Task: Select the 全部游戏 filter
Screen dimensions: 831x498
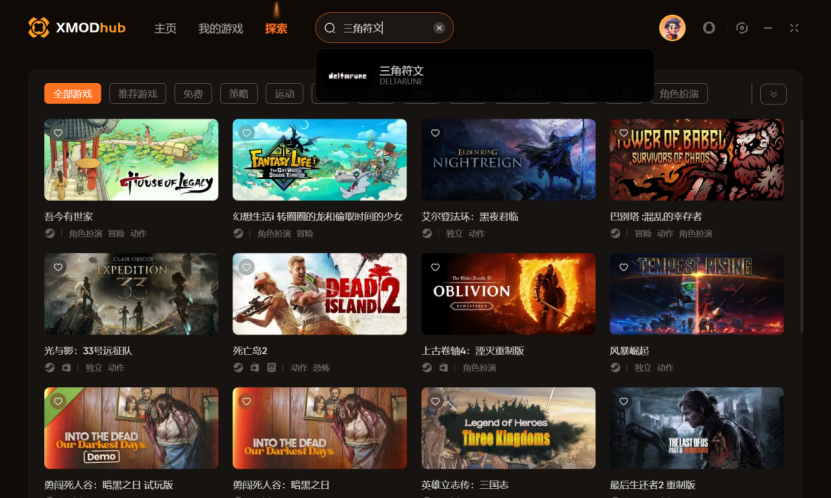Action: [x=73, y=94]
